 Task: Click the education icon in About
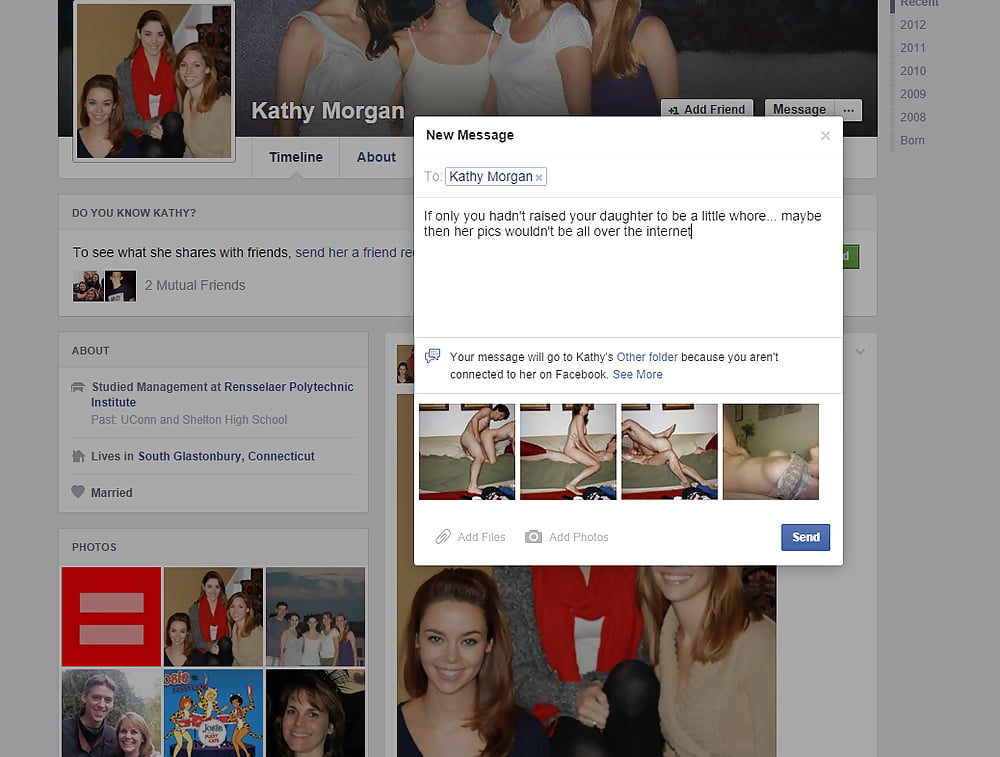click(x=78, y=386)
